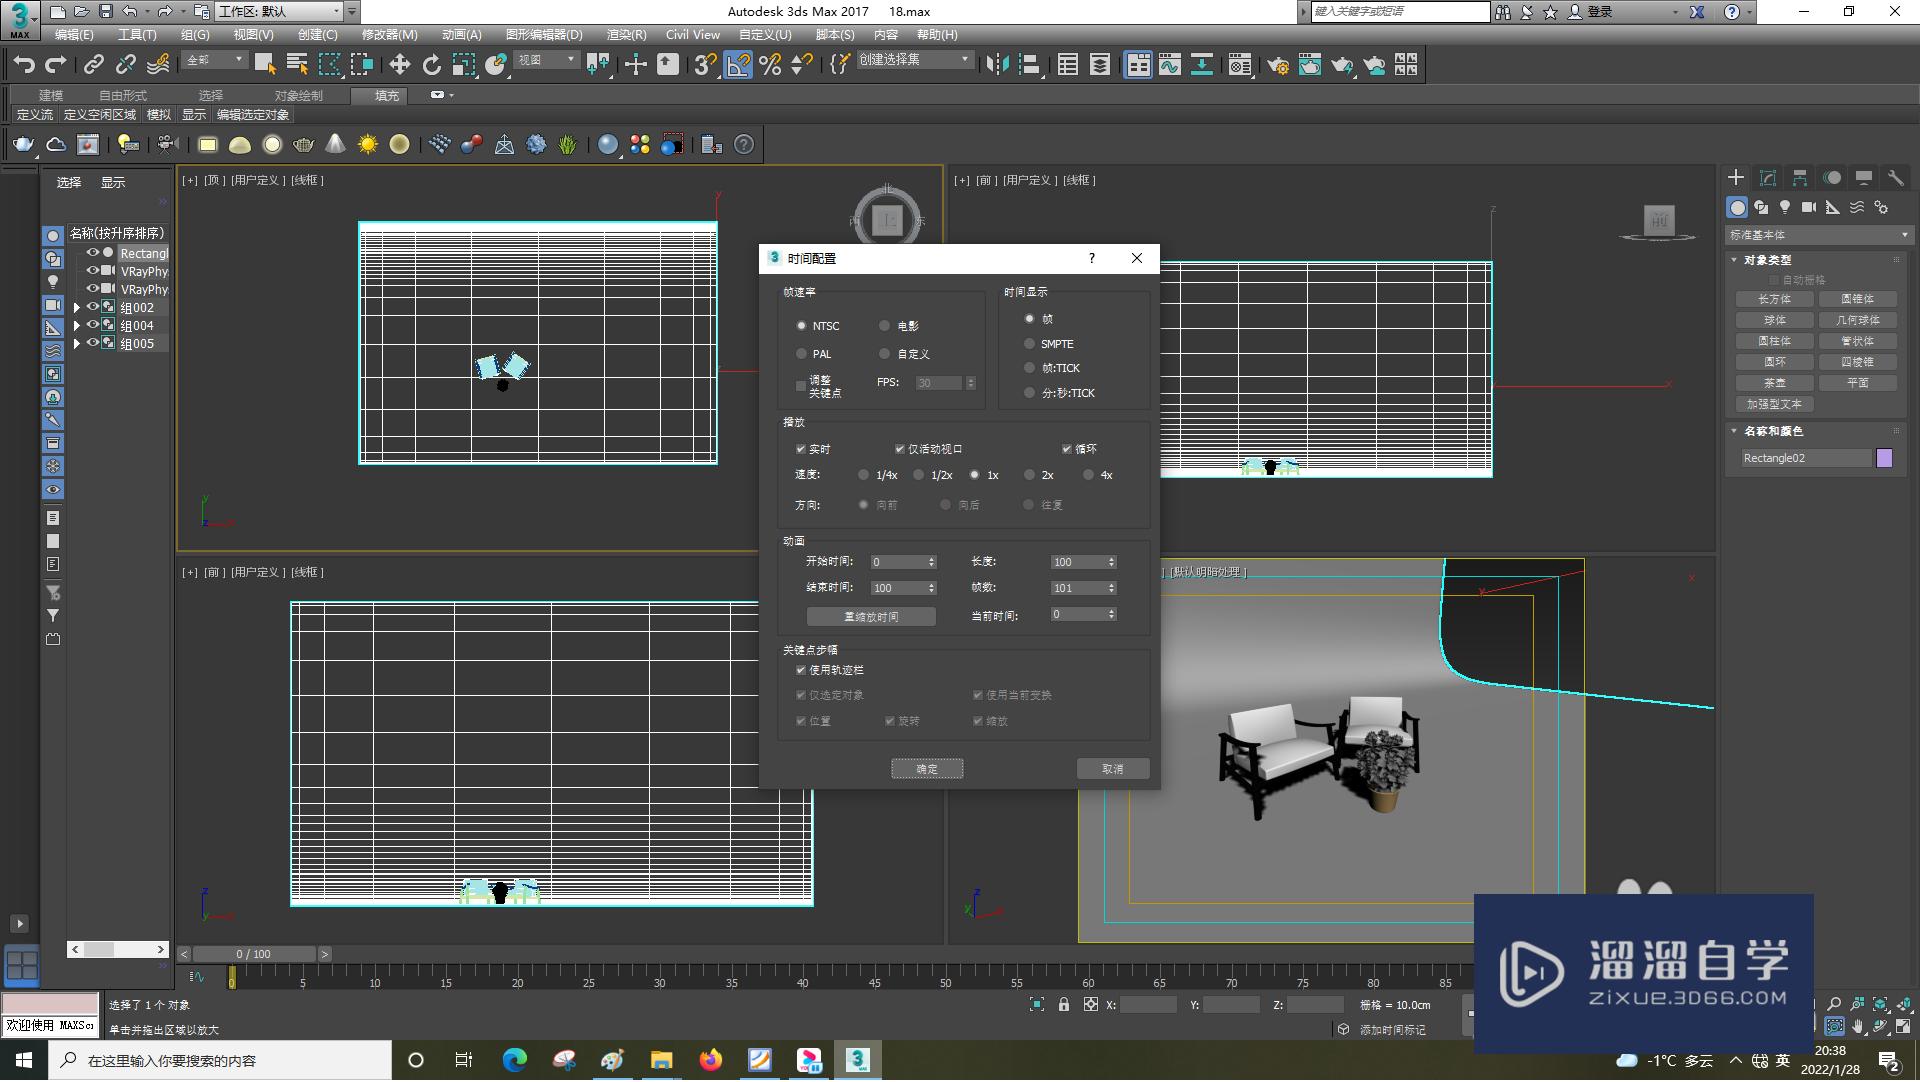Open Rendered Frame Window icon

pyautogui.click(x=1310, y=65)
